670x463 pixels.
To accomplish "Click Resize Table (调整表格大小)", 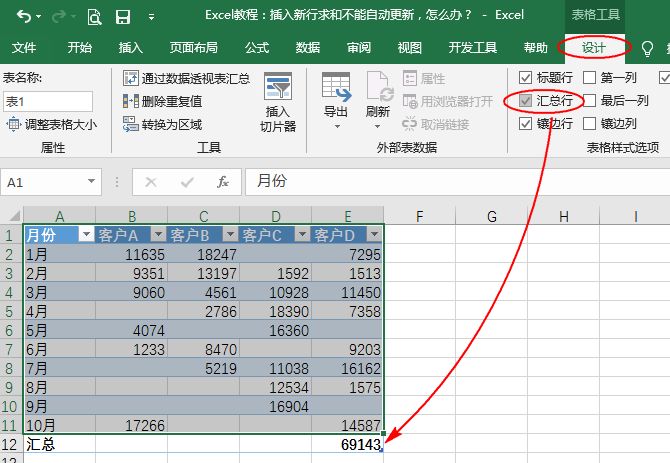I will (52, 124).
